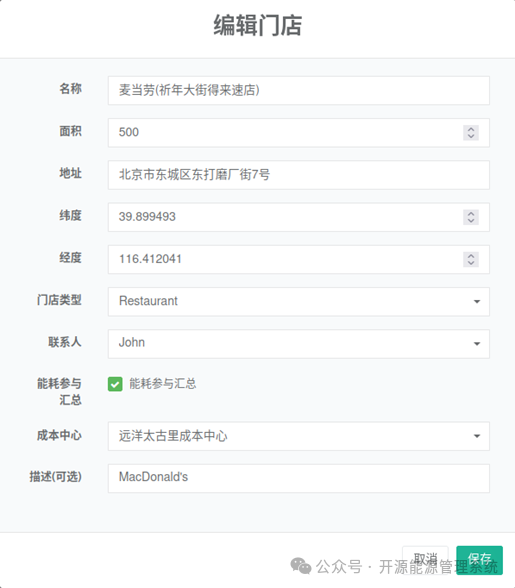Raise 经度 value with up spinner arrow

point(471,256)
